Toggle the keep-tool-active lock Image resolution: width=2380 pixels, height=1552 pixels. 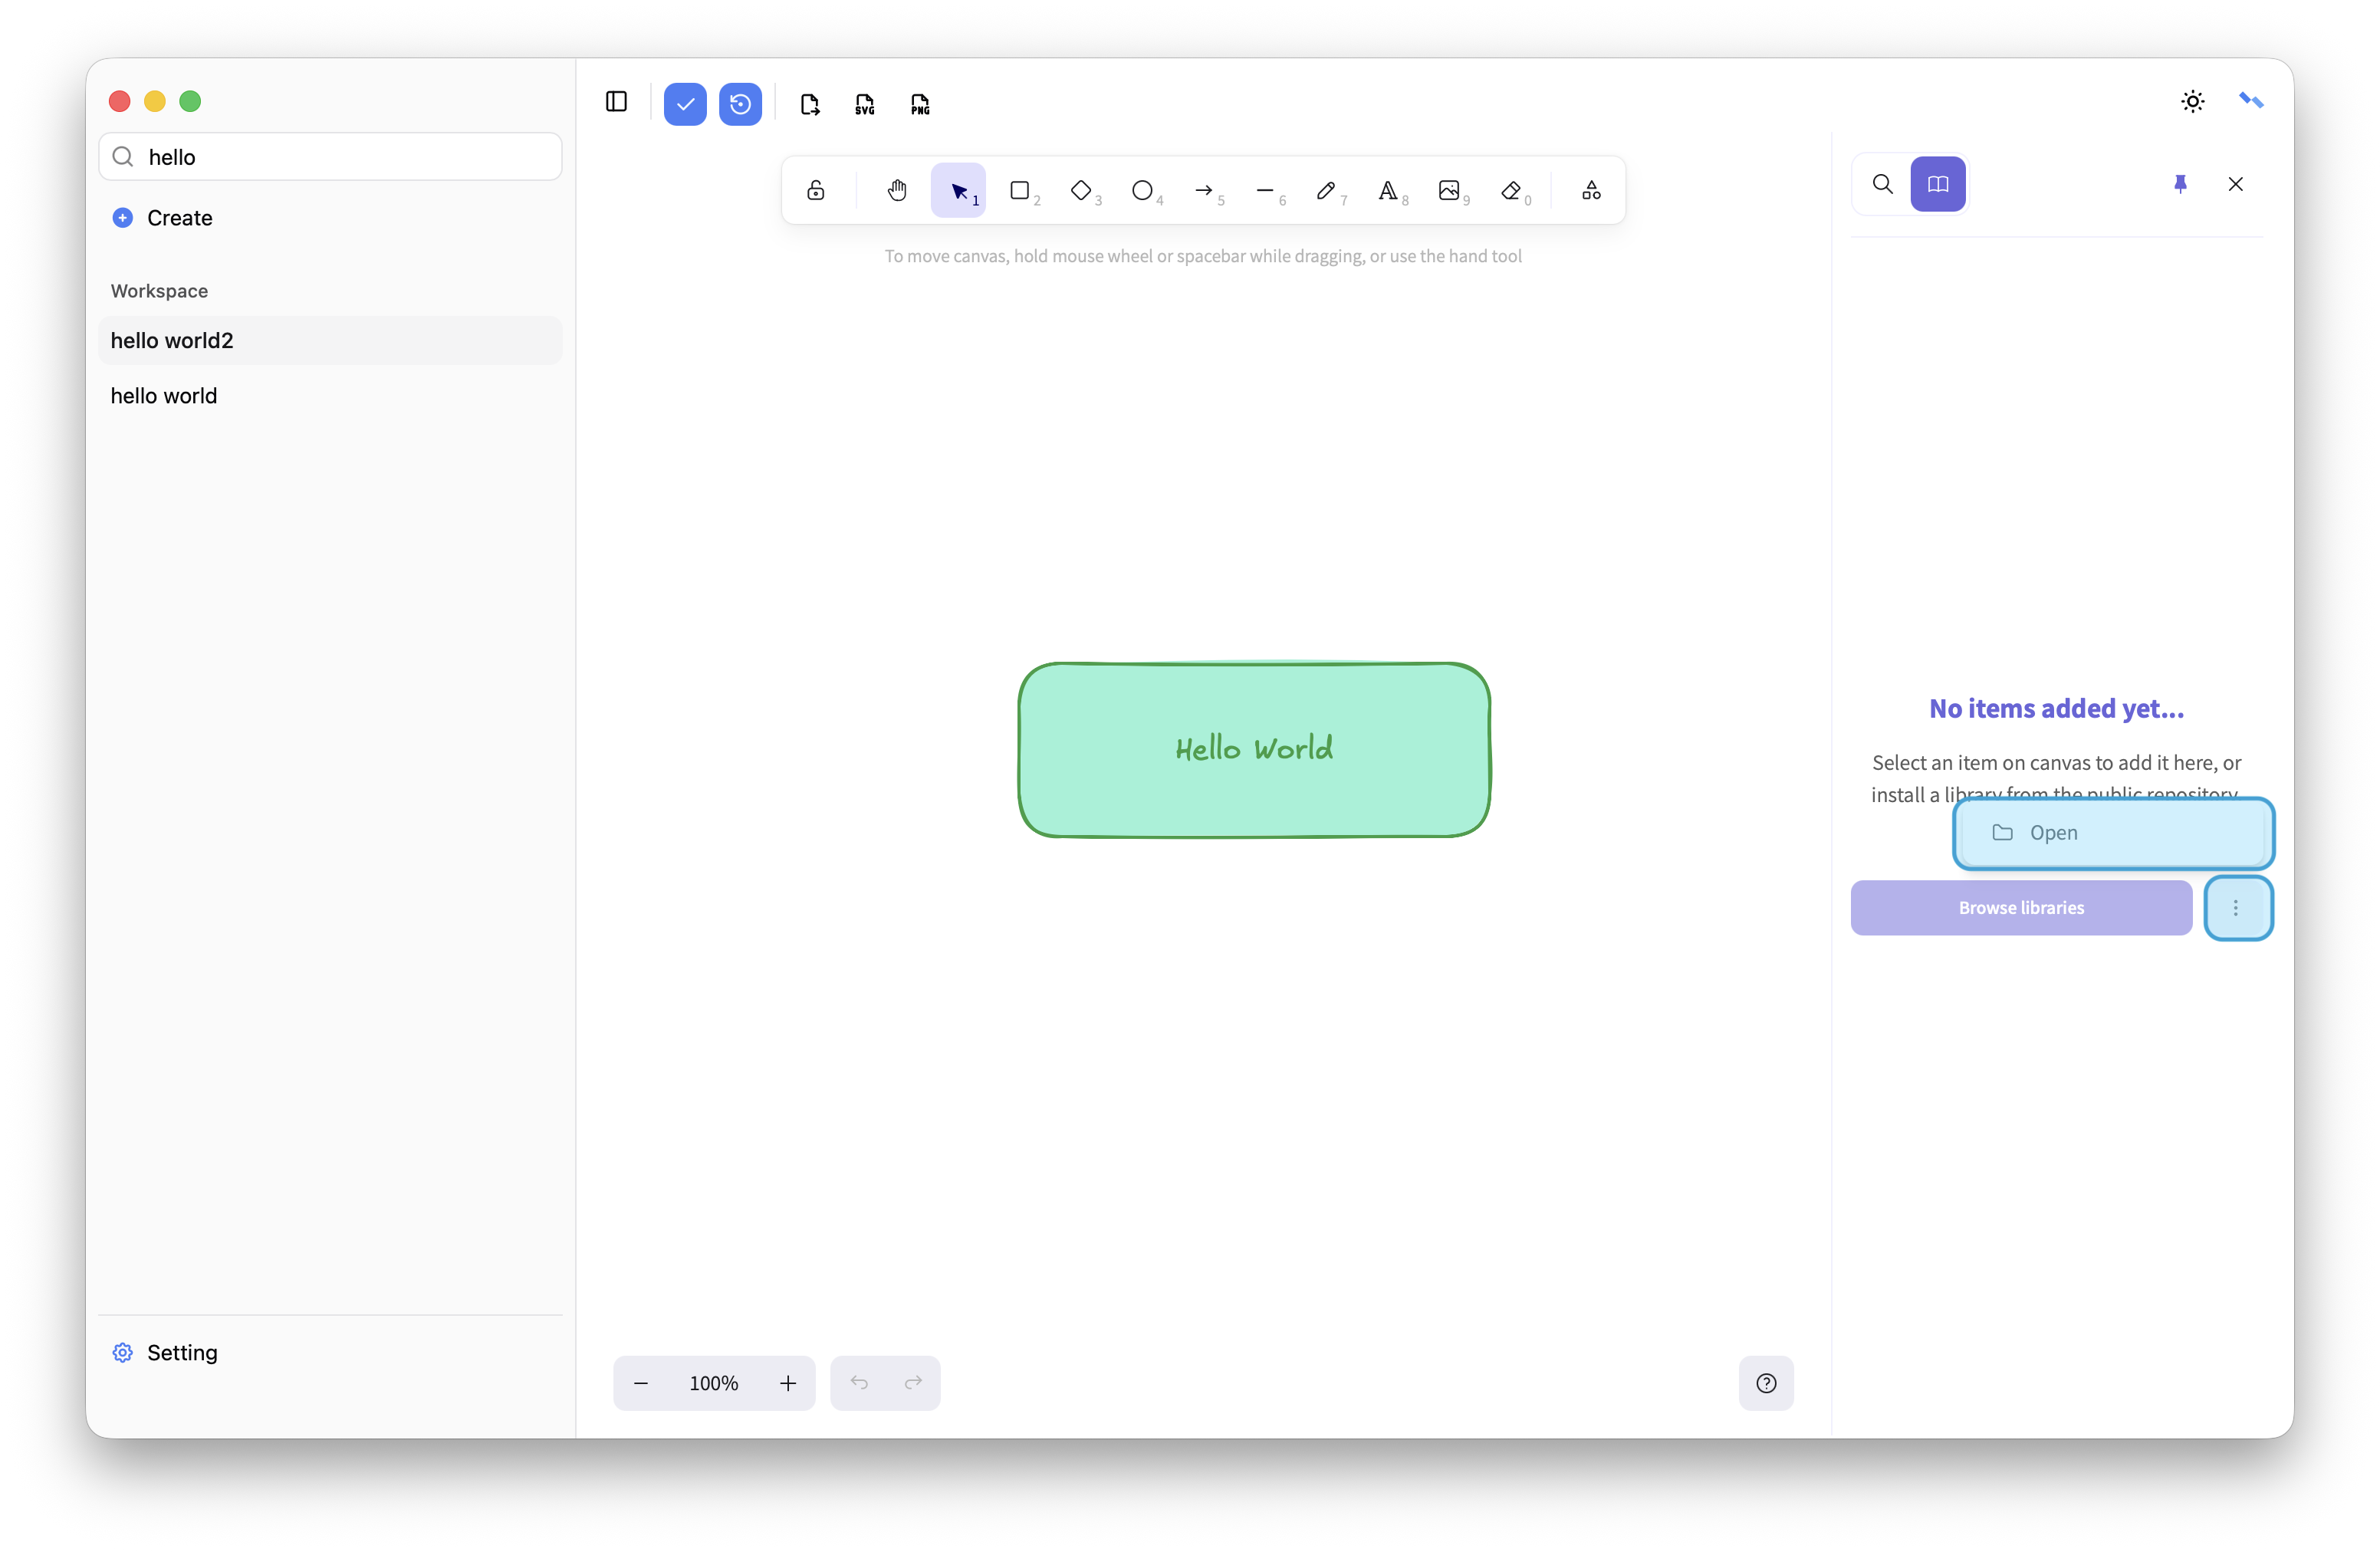tap(816, 190)
